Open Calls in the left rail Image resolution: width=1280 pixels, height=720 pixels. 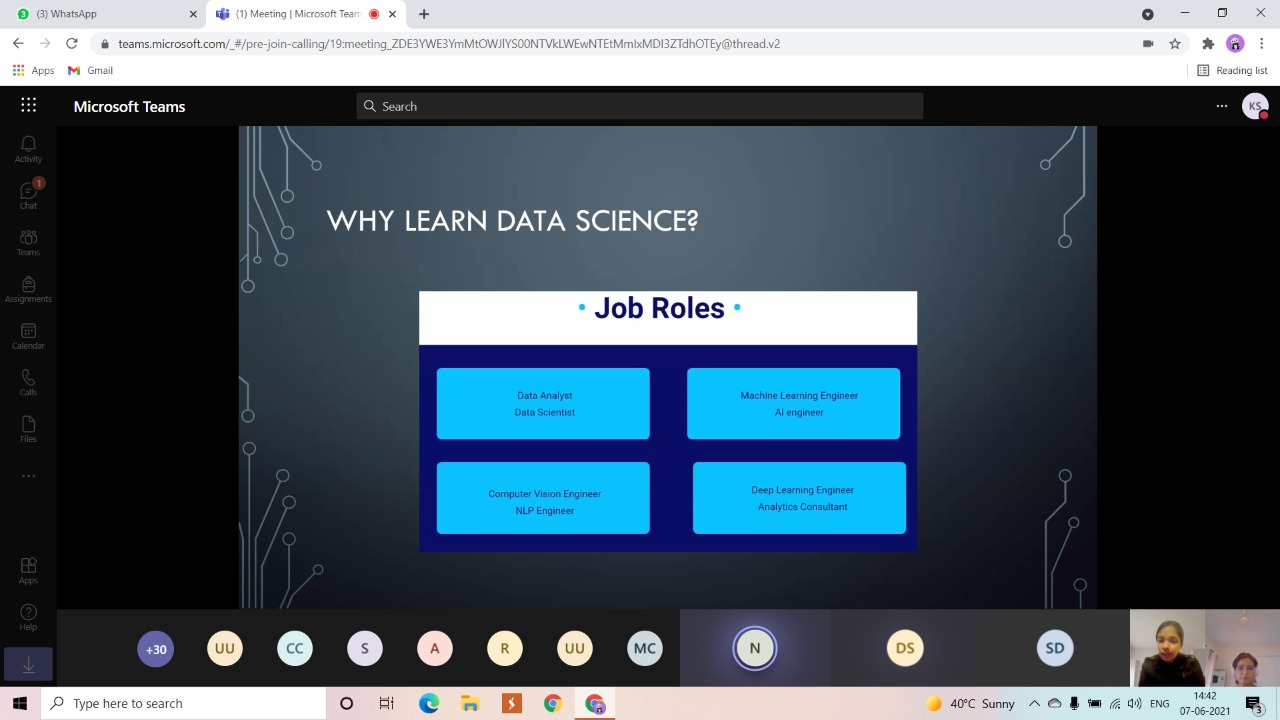(x=28, y=382)
